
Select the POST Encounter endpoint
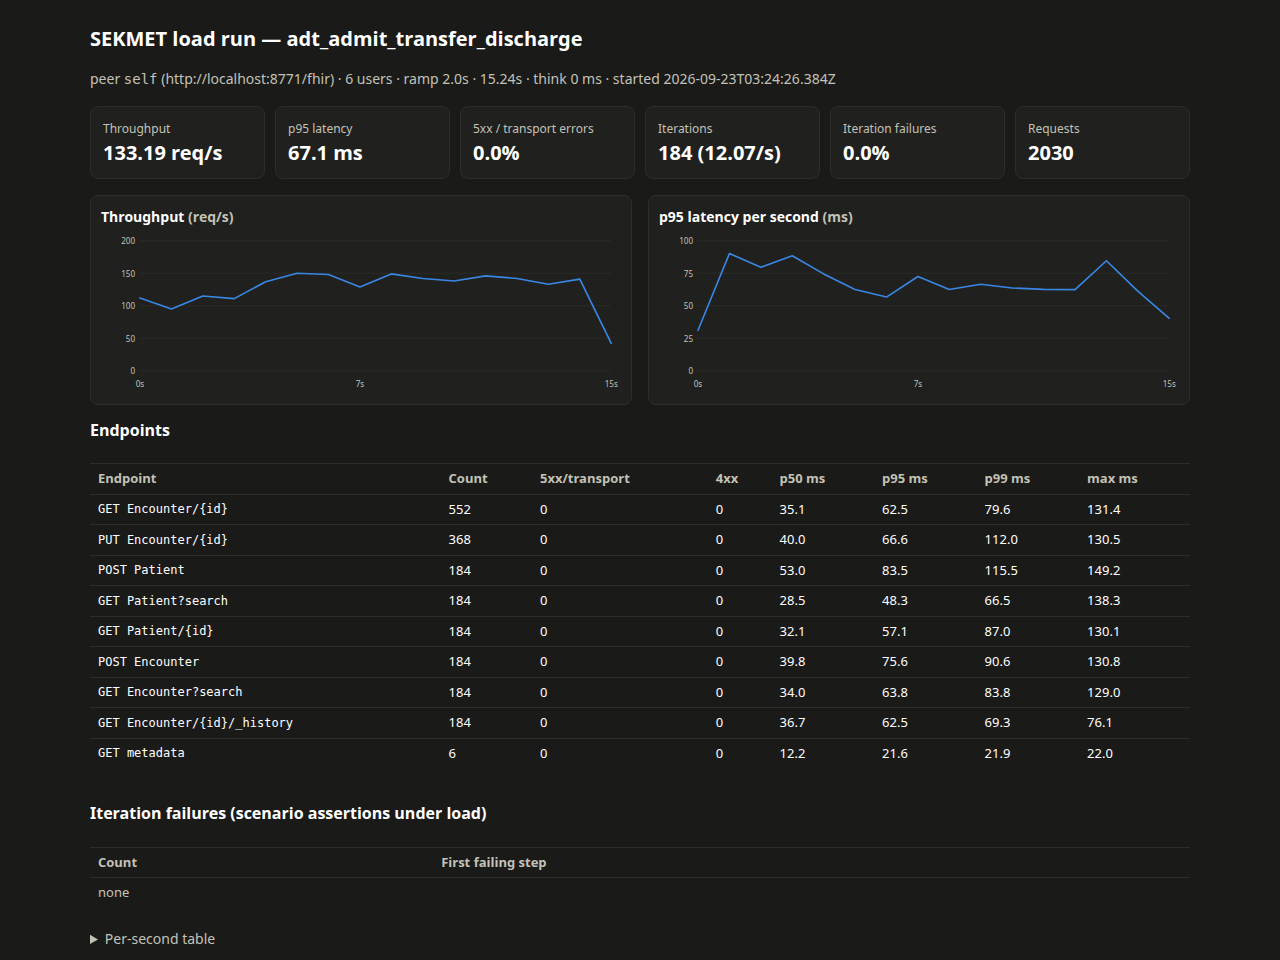point(149,662)
